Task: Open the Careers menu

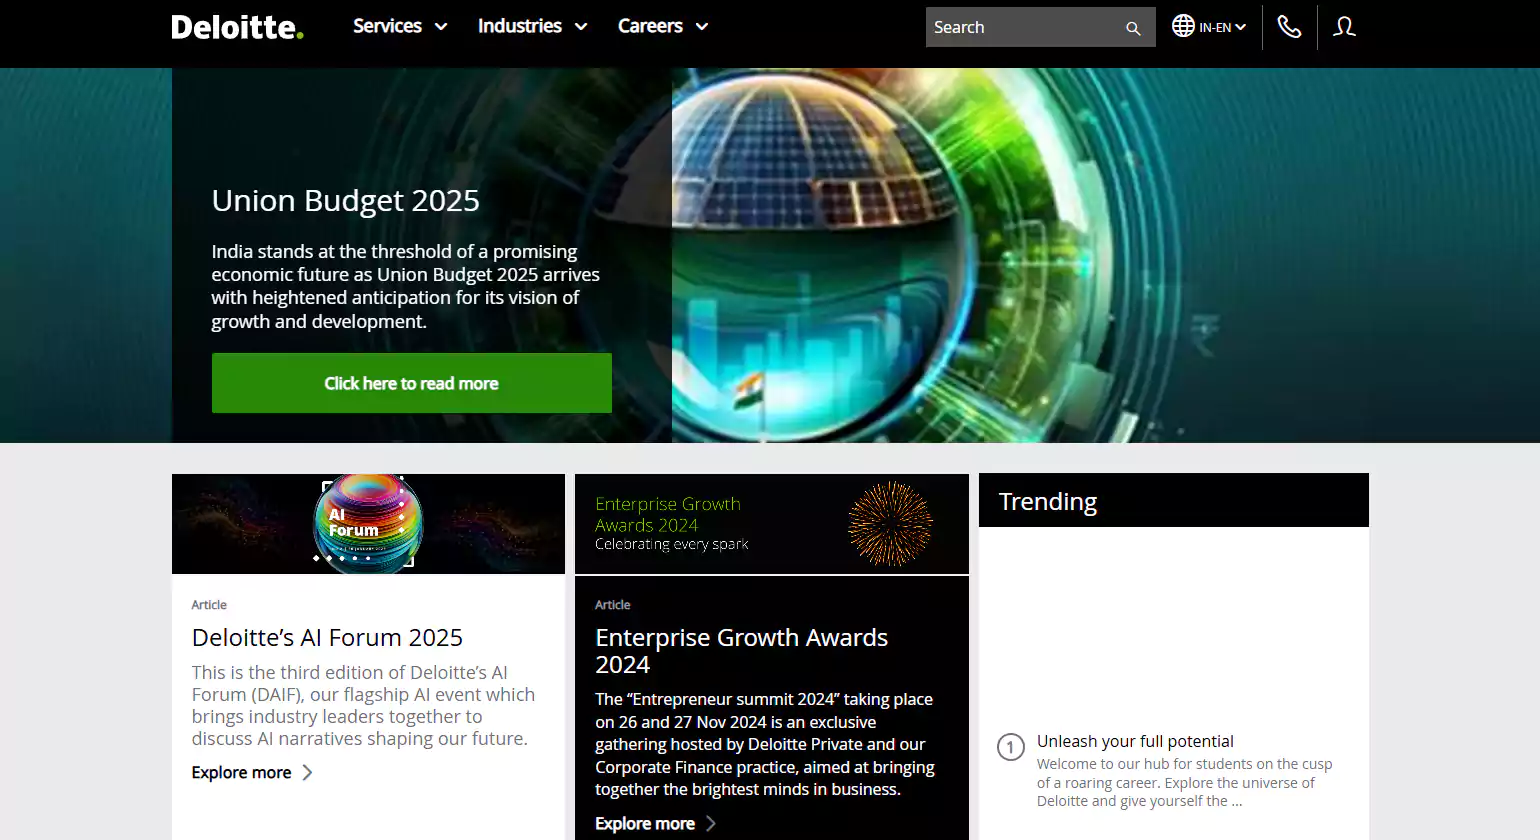Action: pyautogui.click(x=649, y=27)
